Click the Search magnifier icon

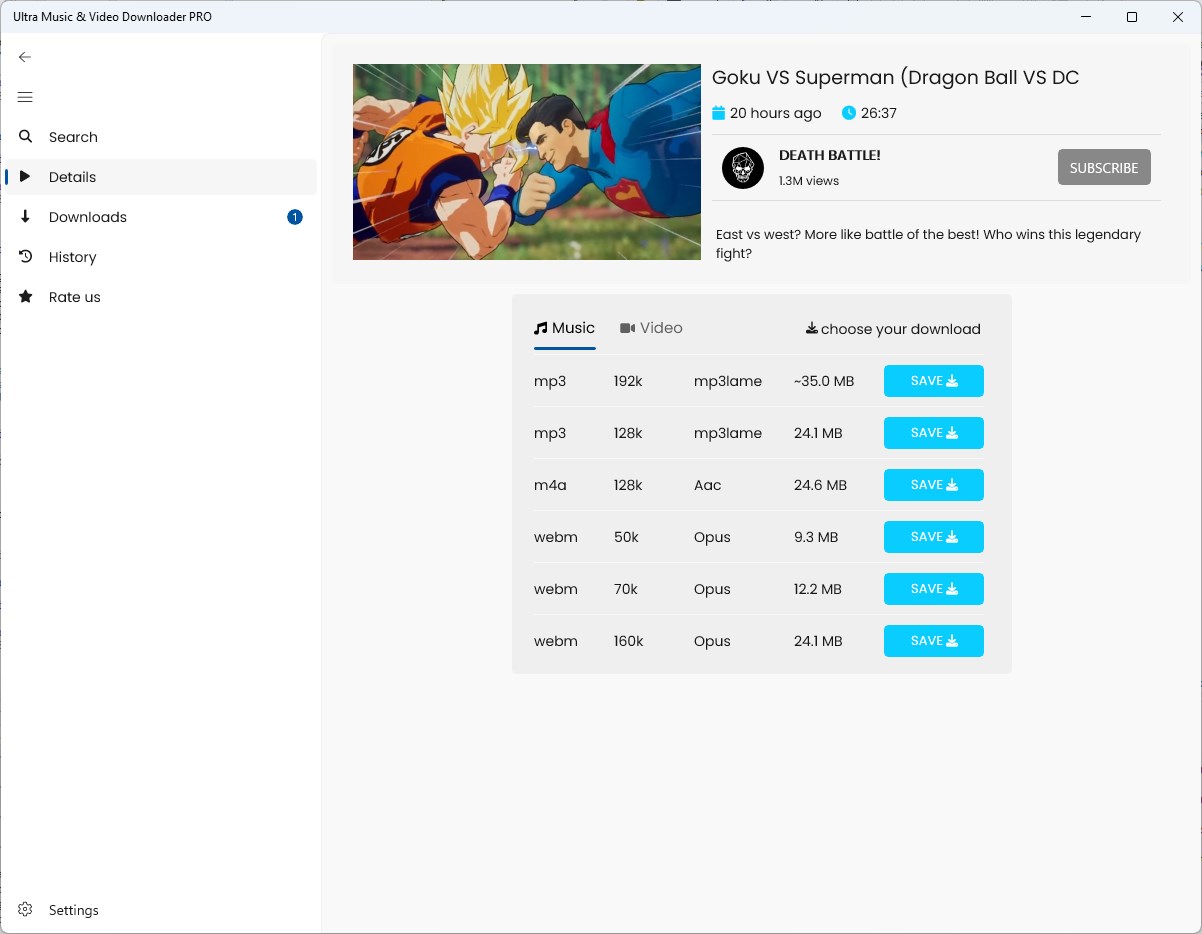(x=26, y=136)
